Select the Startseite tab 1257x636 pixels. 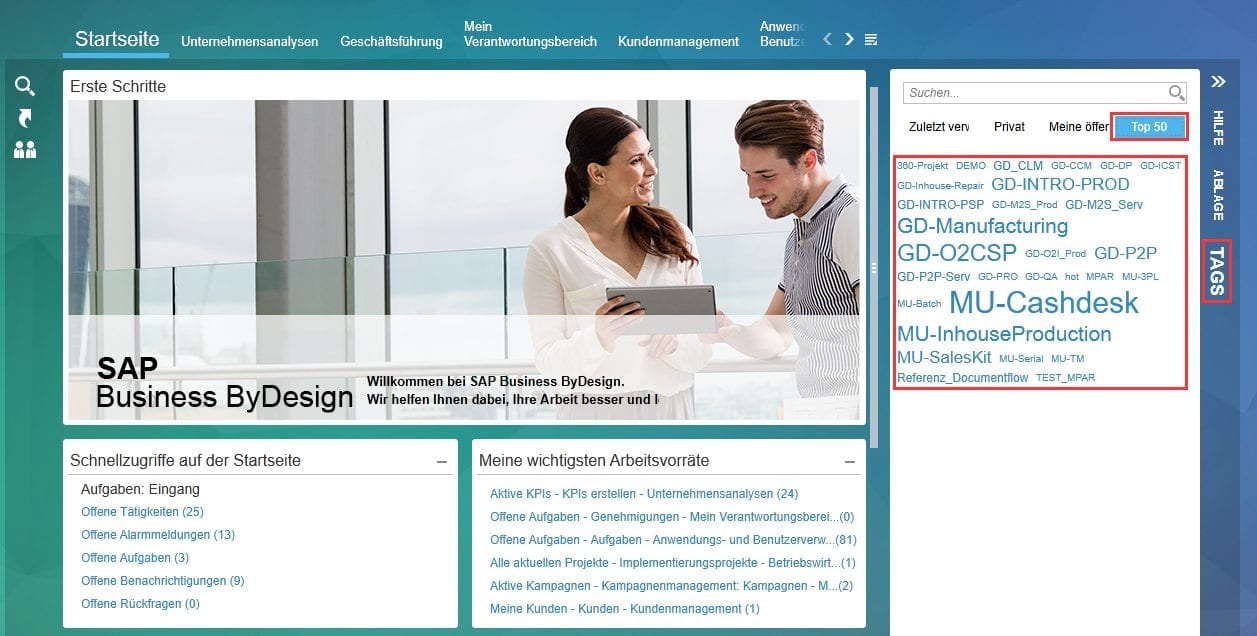(x=117, y=39)
